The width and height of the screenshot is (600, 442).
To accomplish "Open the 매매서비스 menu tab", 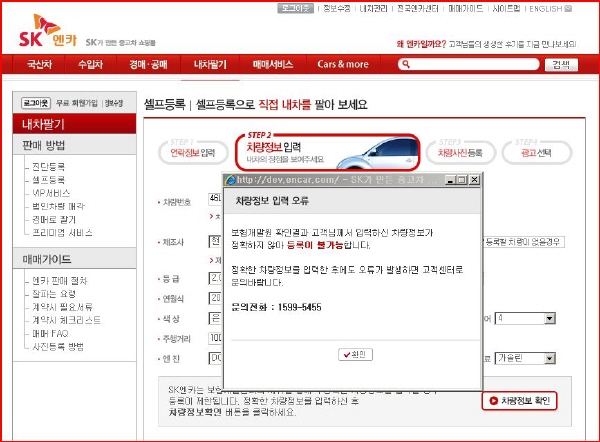I will point(272,64).
